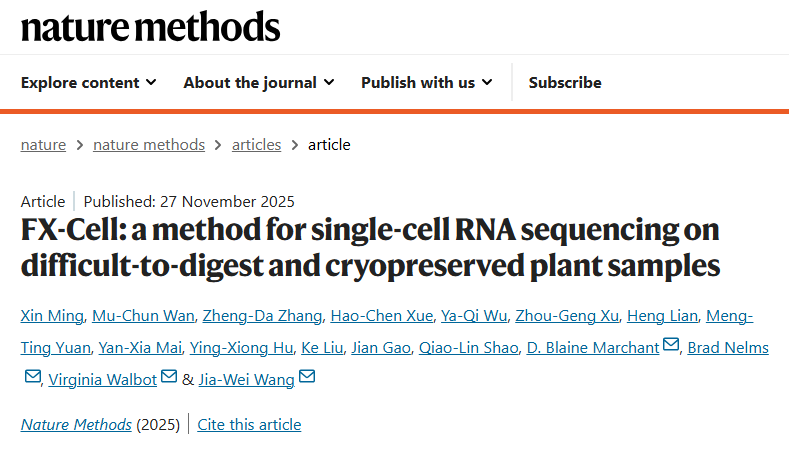Image resolution: width=789 pixels, height=451 pixels.
Task: Click the envelope icon after Brad Nelms
Action: pos(32,376)
